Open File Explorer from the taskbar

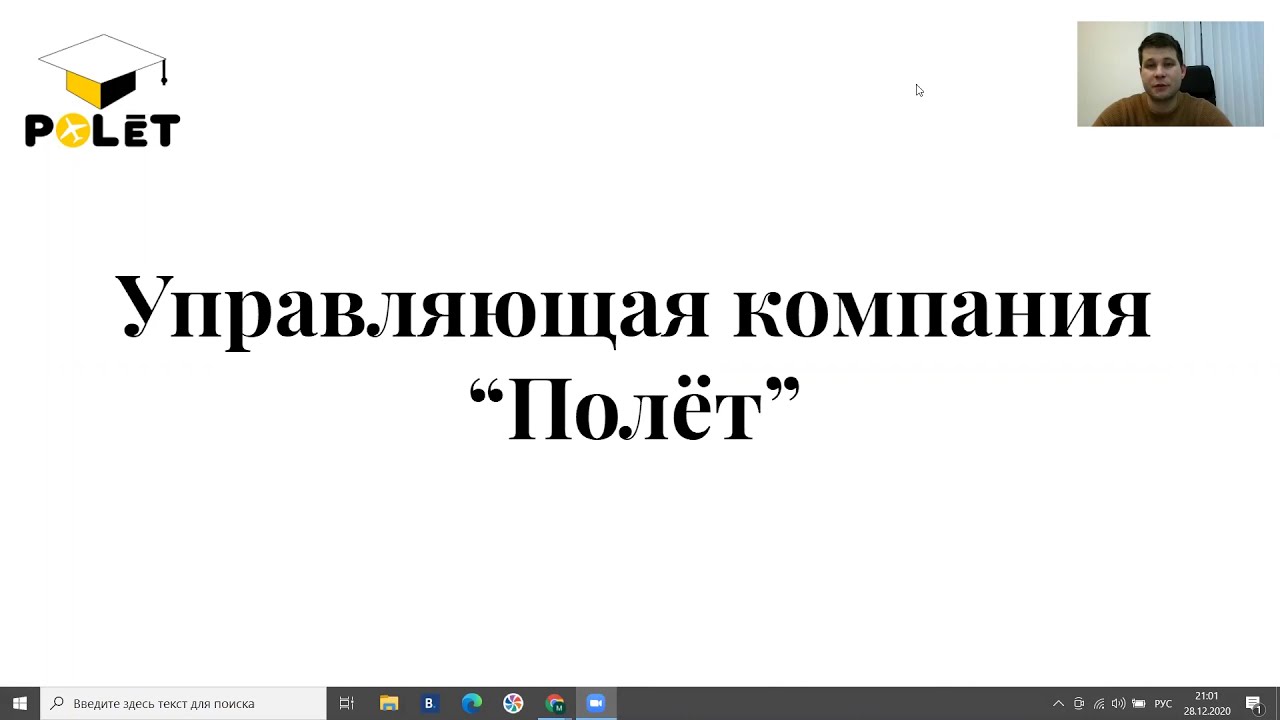(389, 703)
